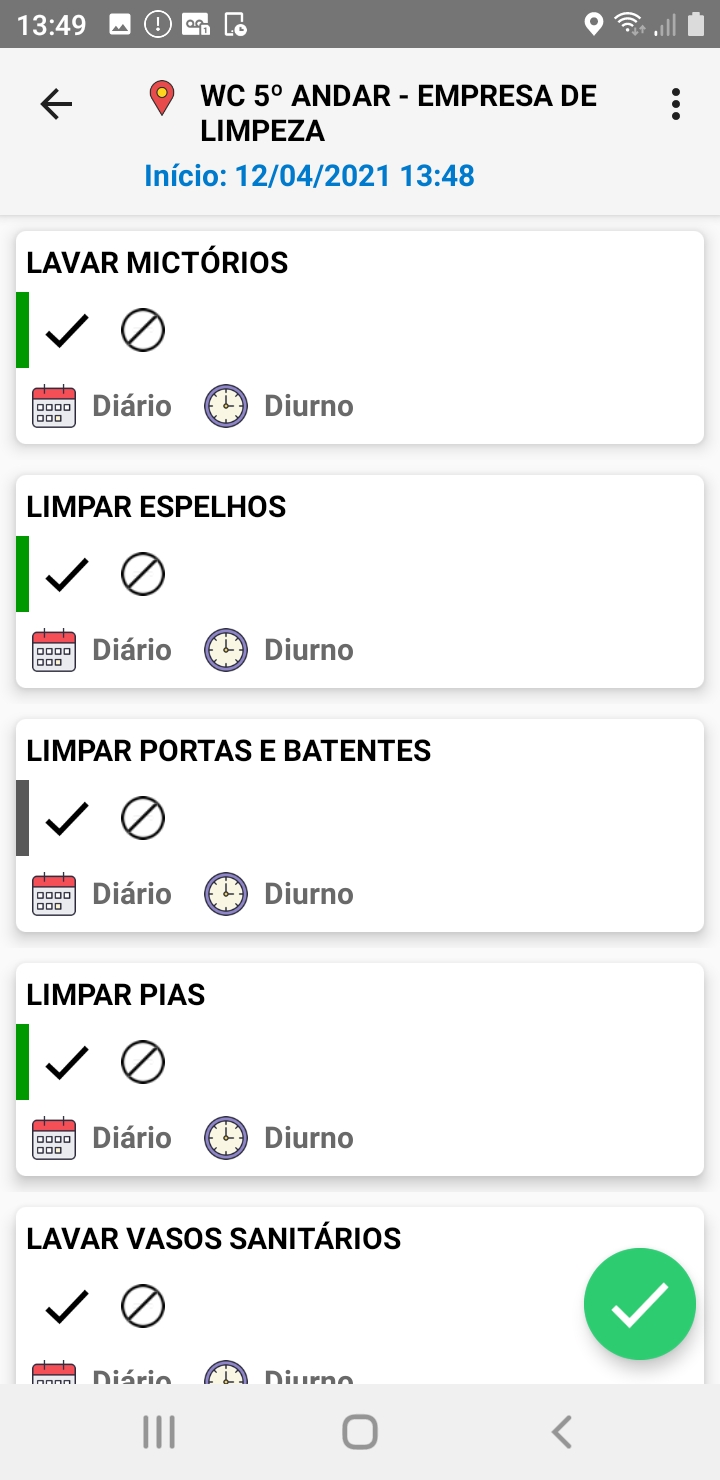This screenshot has width=720, height=1480.
Task: Check off LIMPAR PORTAS E BATENTES
Action: pos(67,818)
